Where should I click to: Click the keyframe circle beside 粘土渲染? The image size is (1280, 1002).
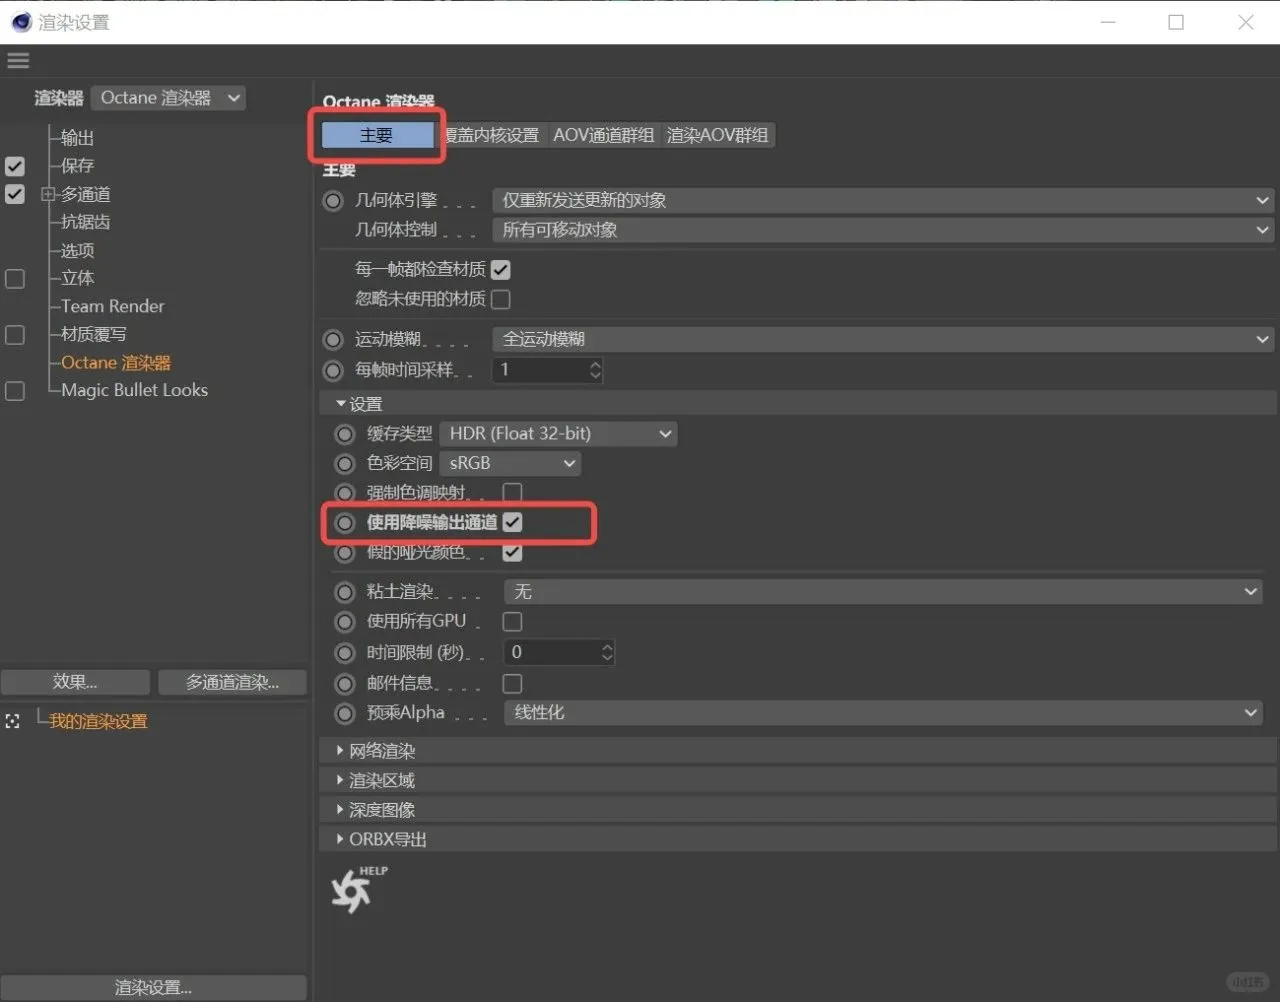(x=345, y=592)
